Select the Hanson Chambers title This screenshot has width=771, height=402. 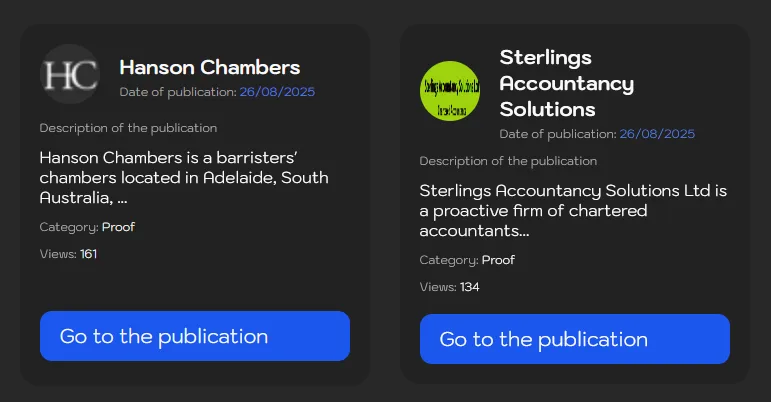(210, 68)
